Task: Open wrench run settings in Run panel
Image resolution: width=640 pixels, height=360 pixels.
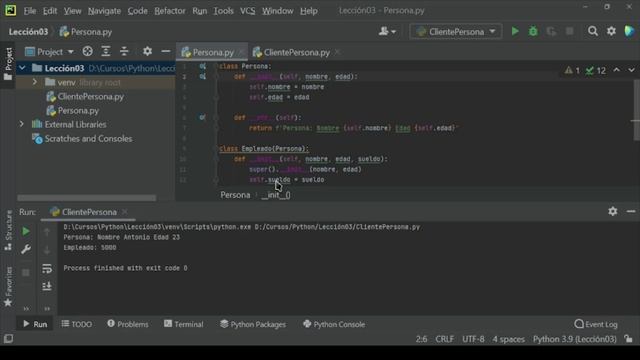Action: [x=25, y=249]
